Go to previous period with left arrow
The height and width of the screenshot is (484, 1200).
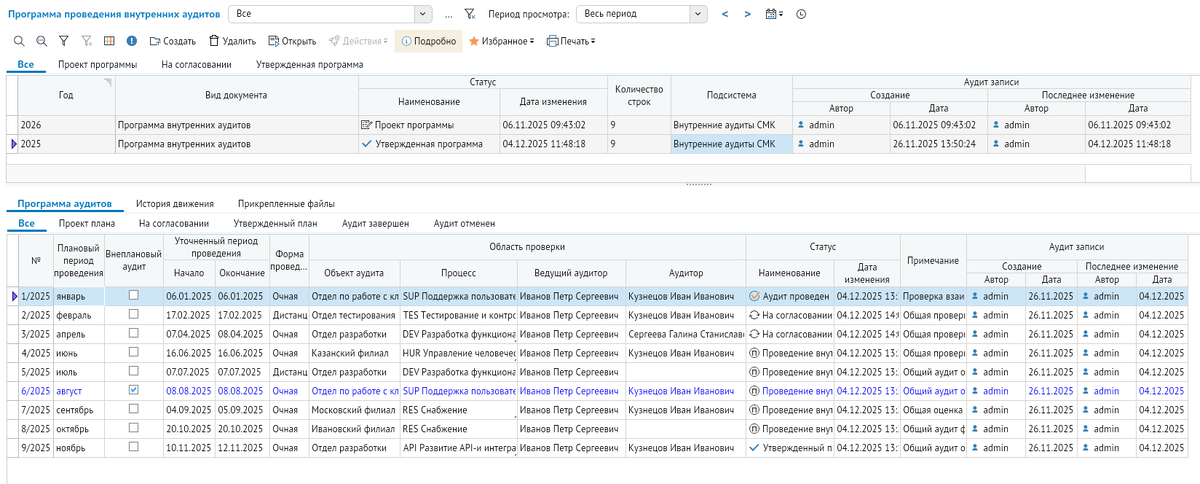point(724,14)
